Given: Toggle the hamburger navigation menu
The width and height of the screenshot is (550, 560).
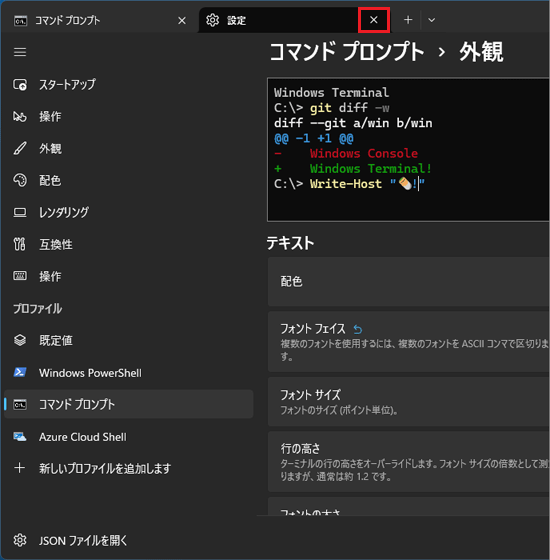Looking at the screenshot, I should pos(20,52).
